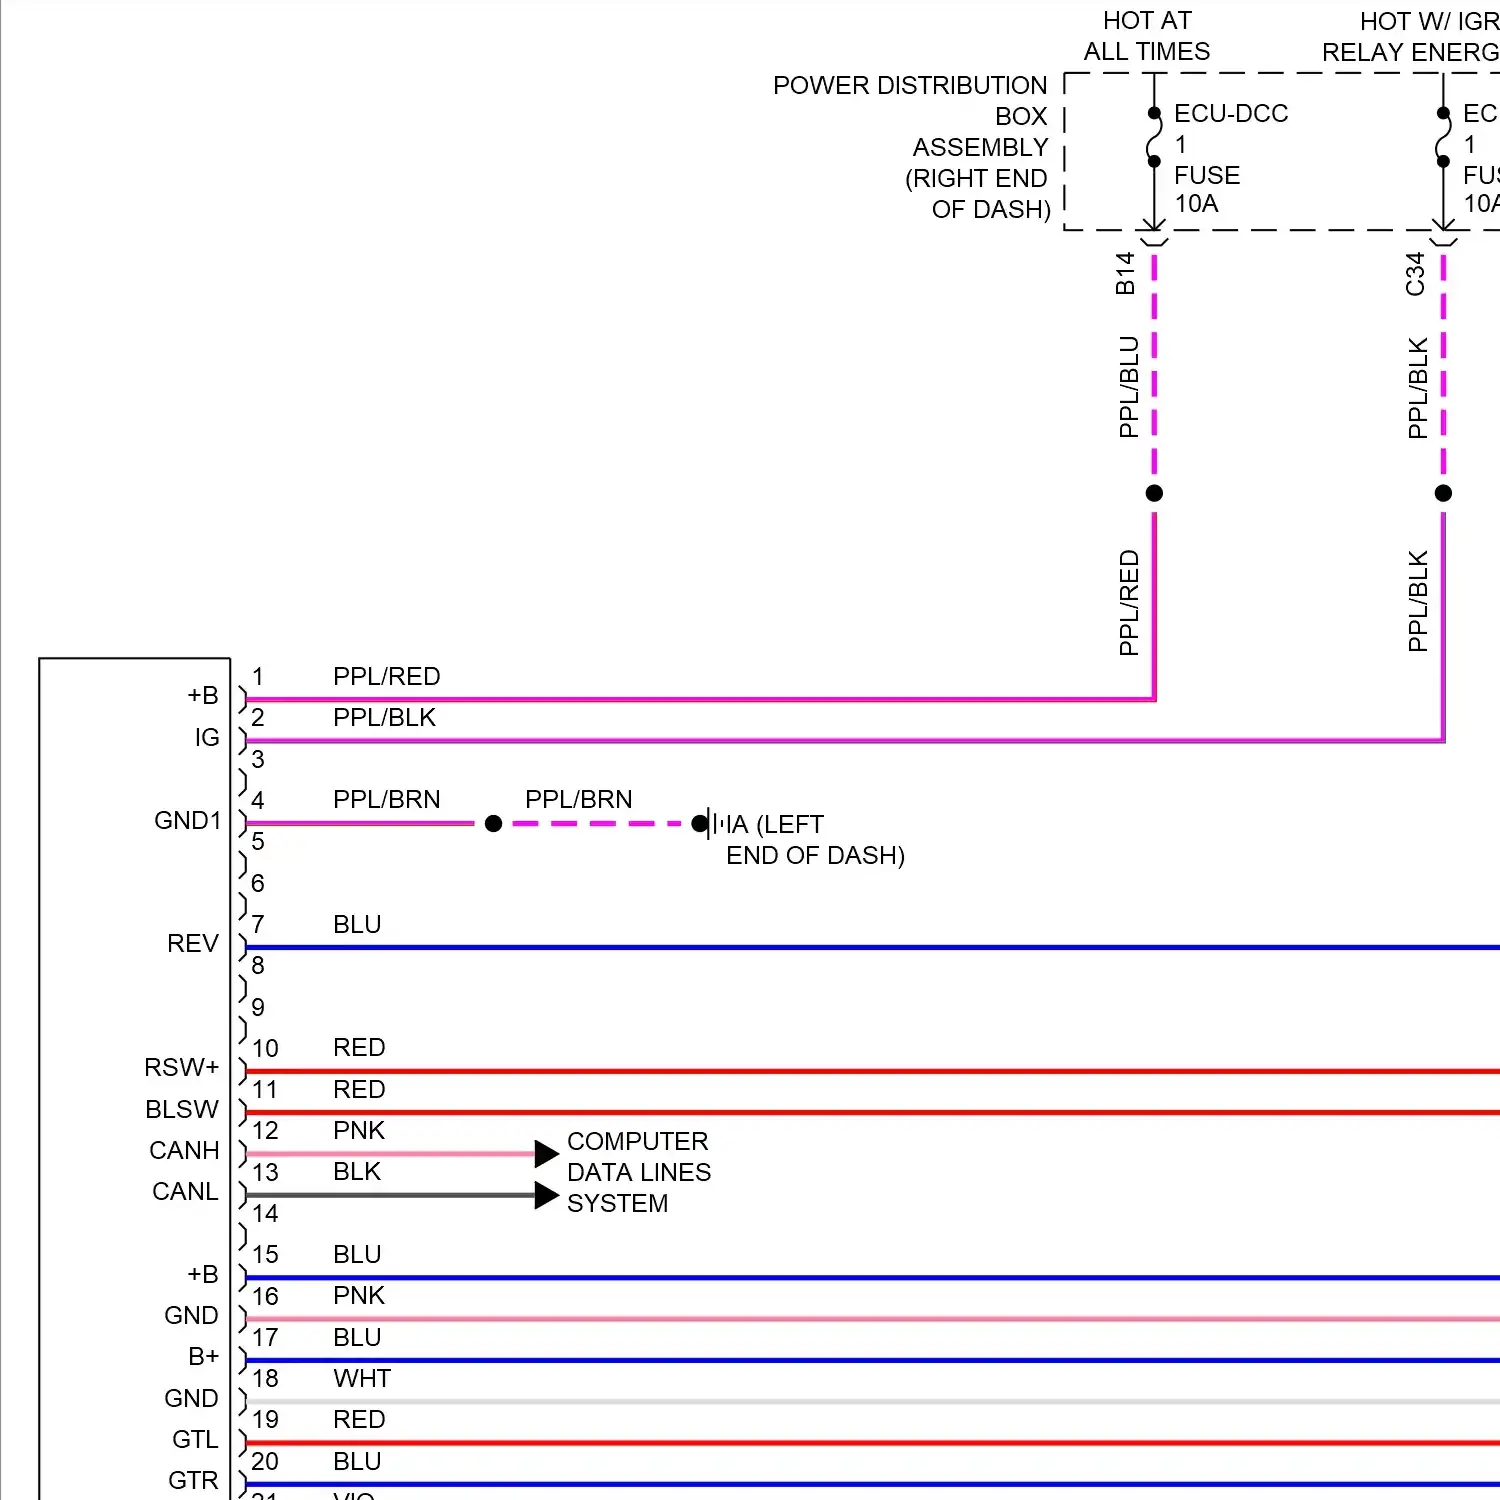Click pin number "14" on the connector
The image size is (1500, 1500).
coord(265,1214)
